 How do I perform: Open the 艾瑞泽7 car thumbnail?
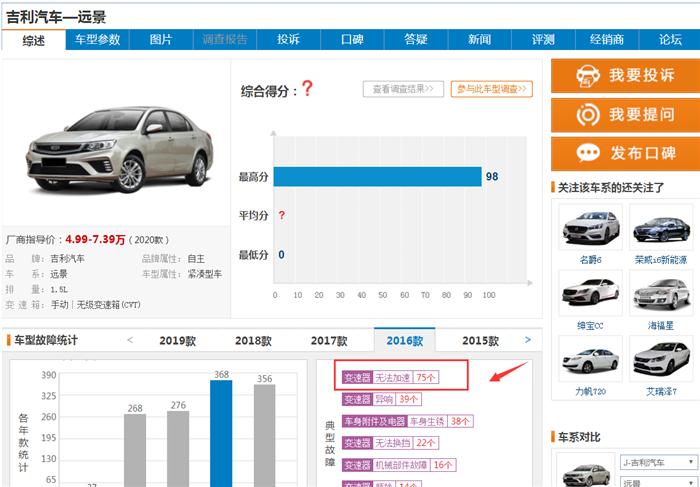(661, 358)
